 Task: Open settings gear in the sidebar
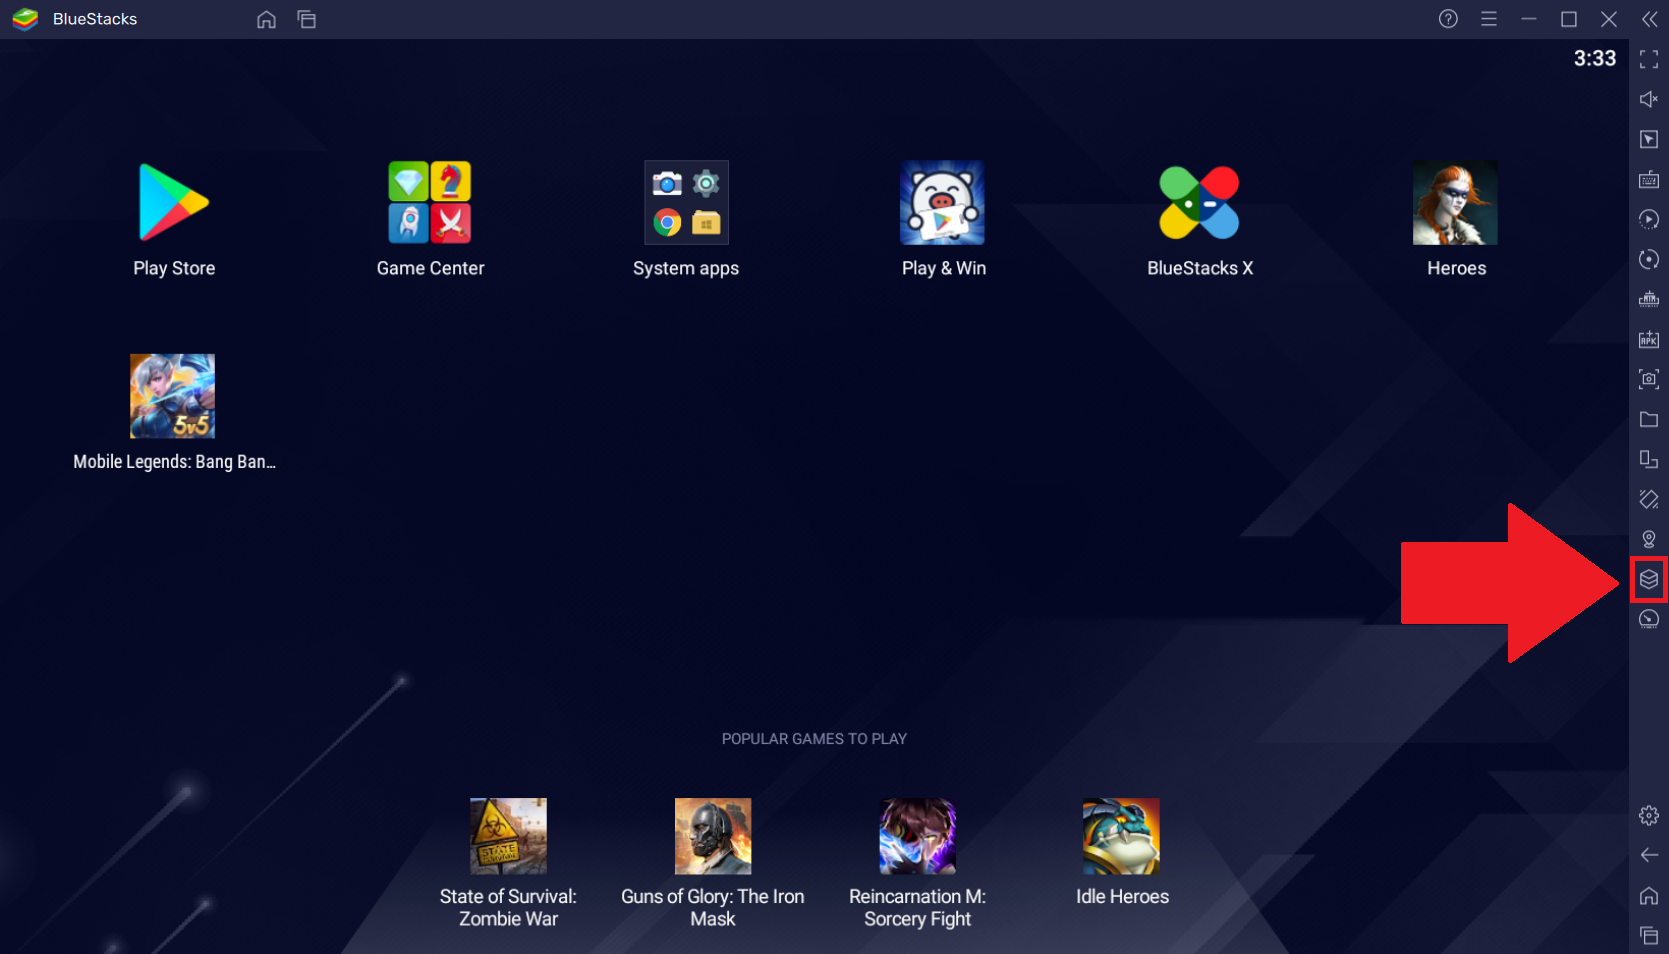pyautogui.click(x=1649, y=816)
